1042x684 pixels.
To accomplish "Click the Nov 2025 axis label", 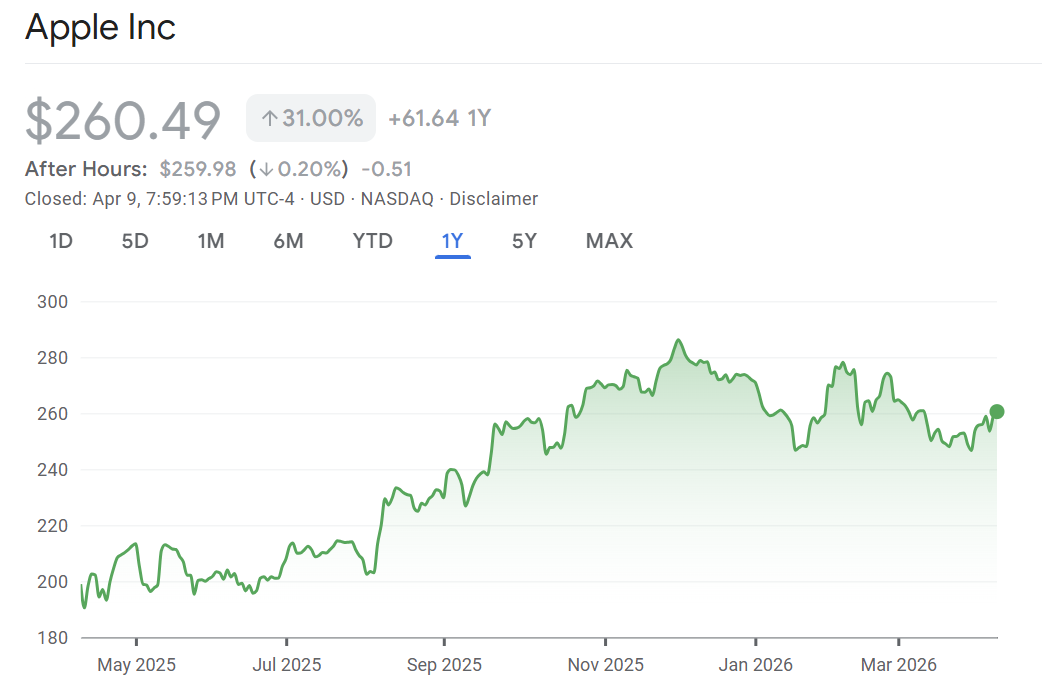I will (x=605, y=665).
